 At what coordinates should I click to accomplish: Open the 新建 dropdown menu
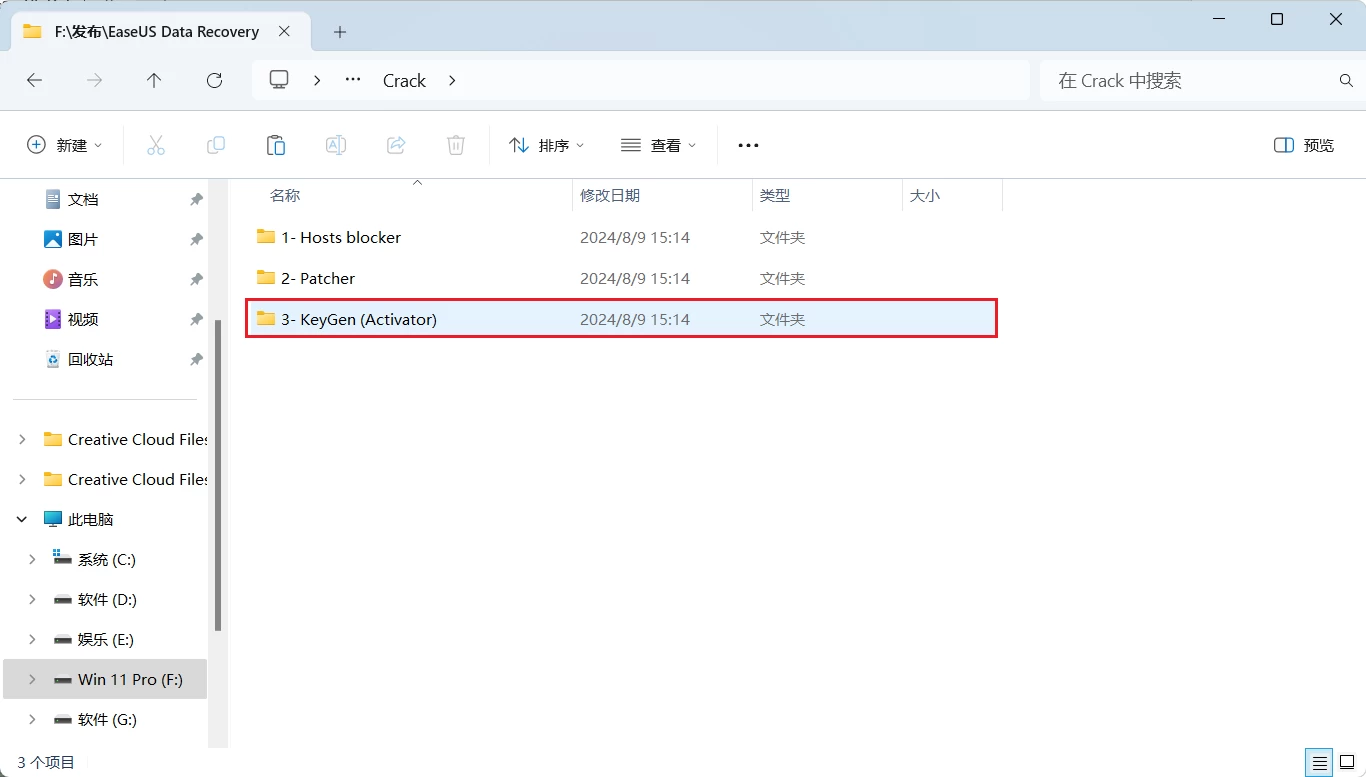[x=65, y=145]
